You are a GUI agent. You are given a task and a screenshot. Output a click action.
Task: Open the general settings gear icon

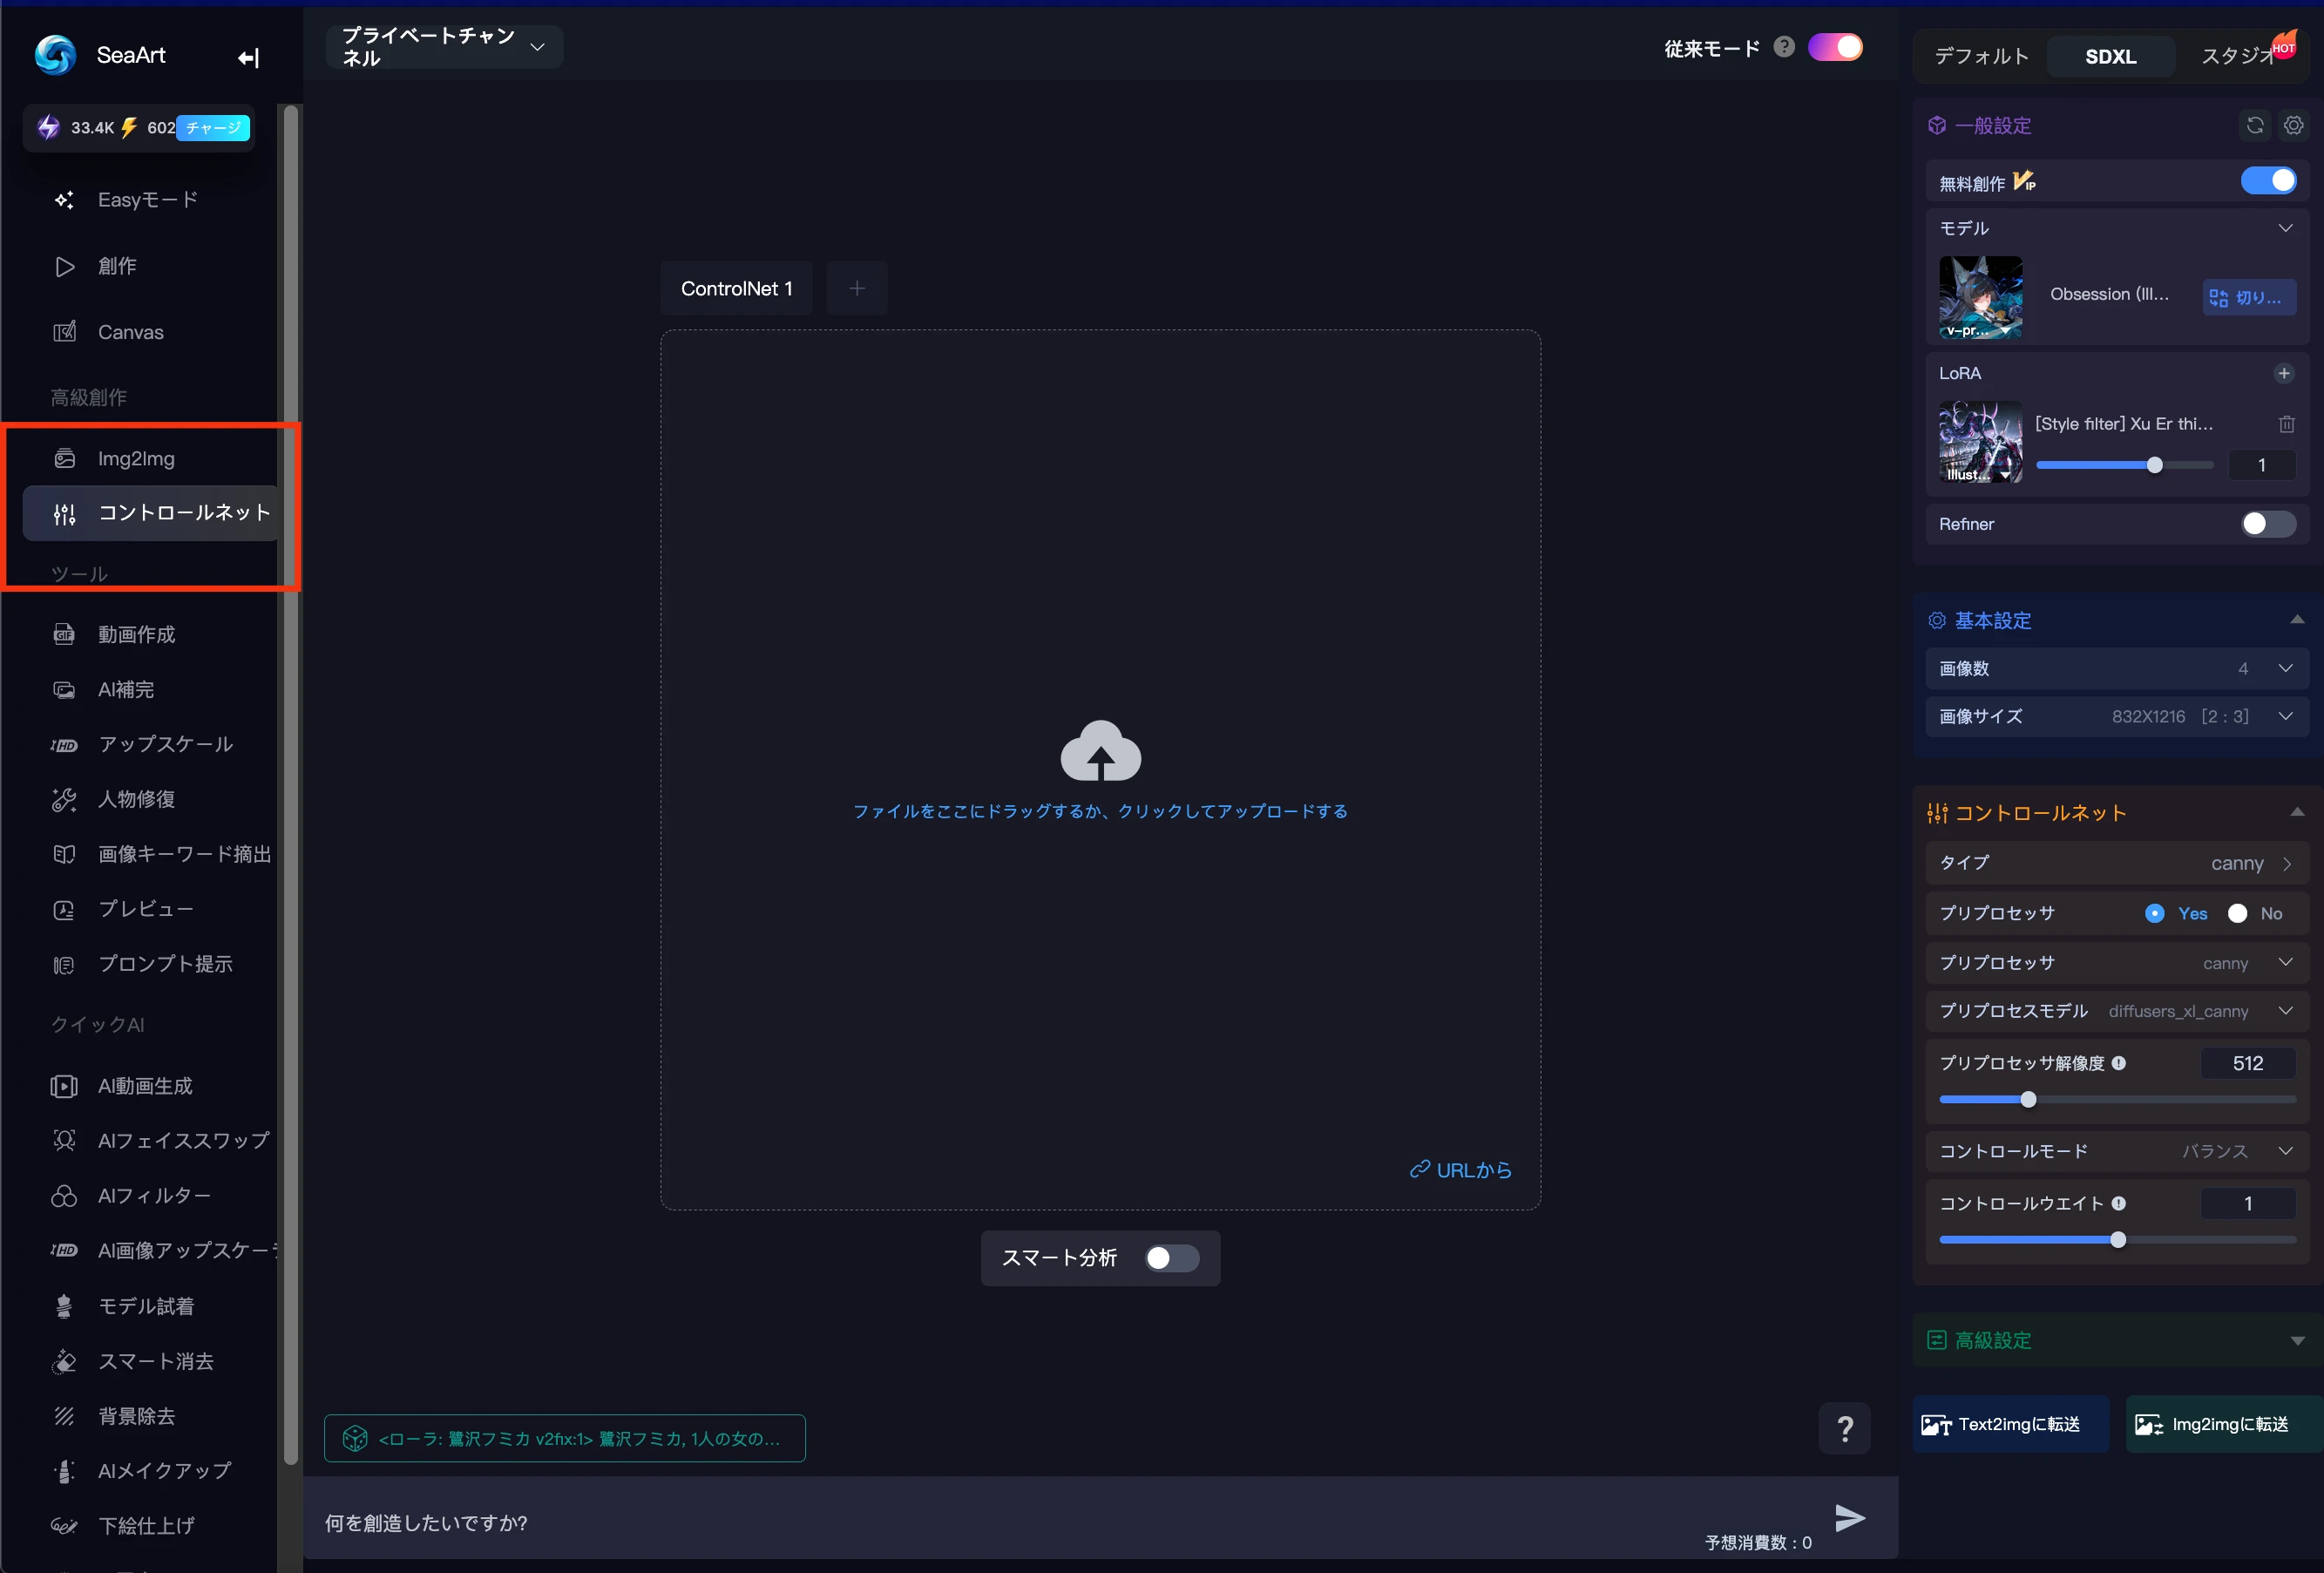pyautogui.click(x=2293, y=125)
